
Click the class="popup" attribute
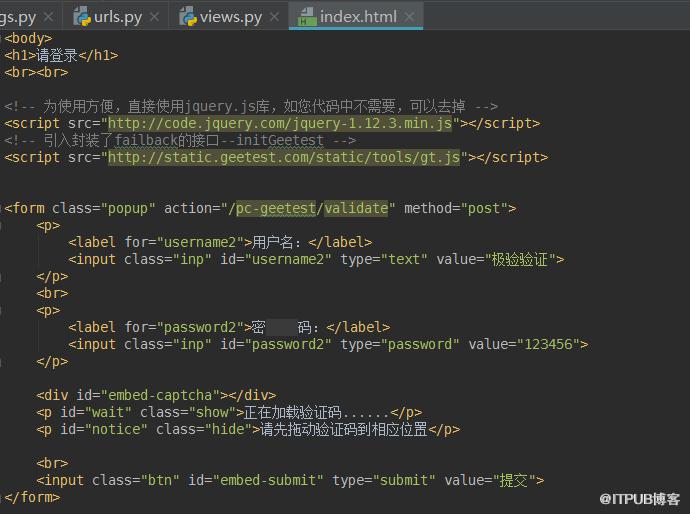pyautogui.click(x=104, y=208)
